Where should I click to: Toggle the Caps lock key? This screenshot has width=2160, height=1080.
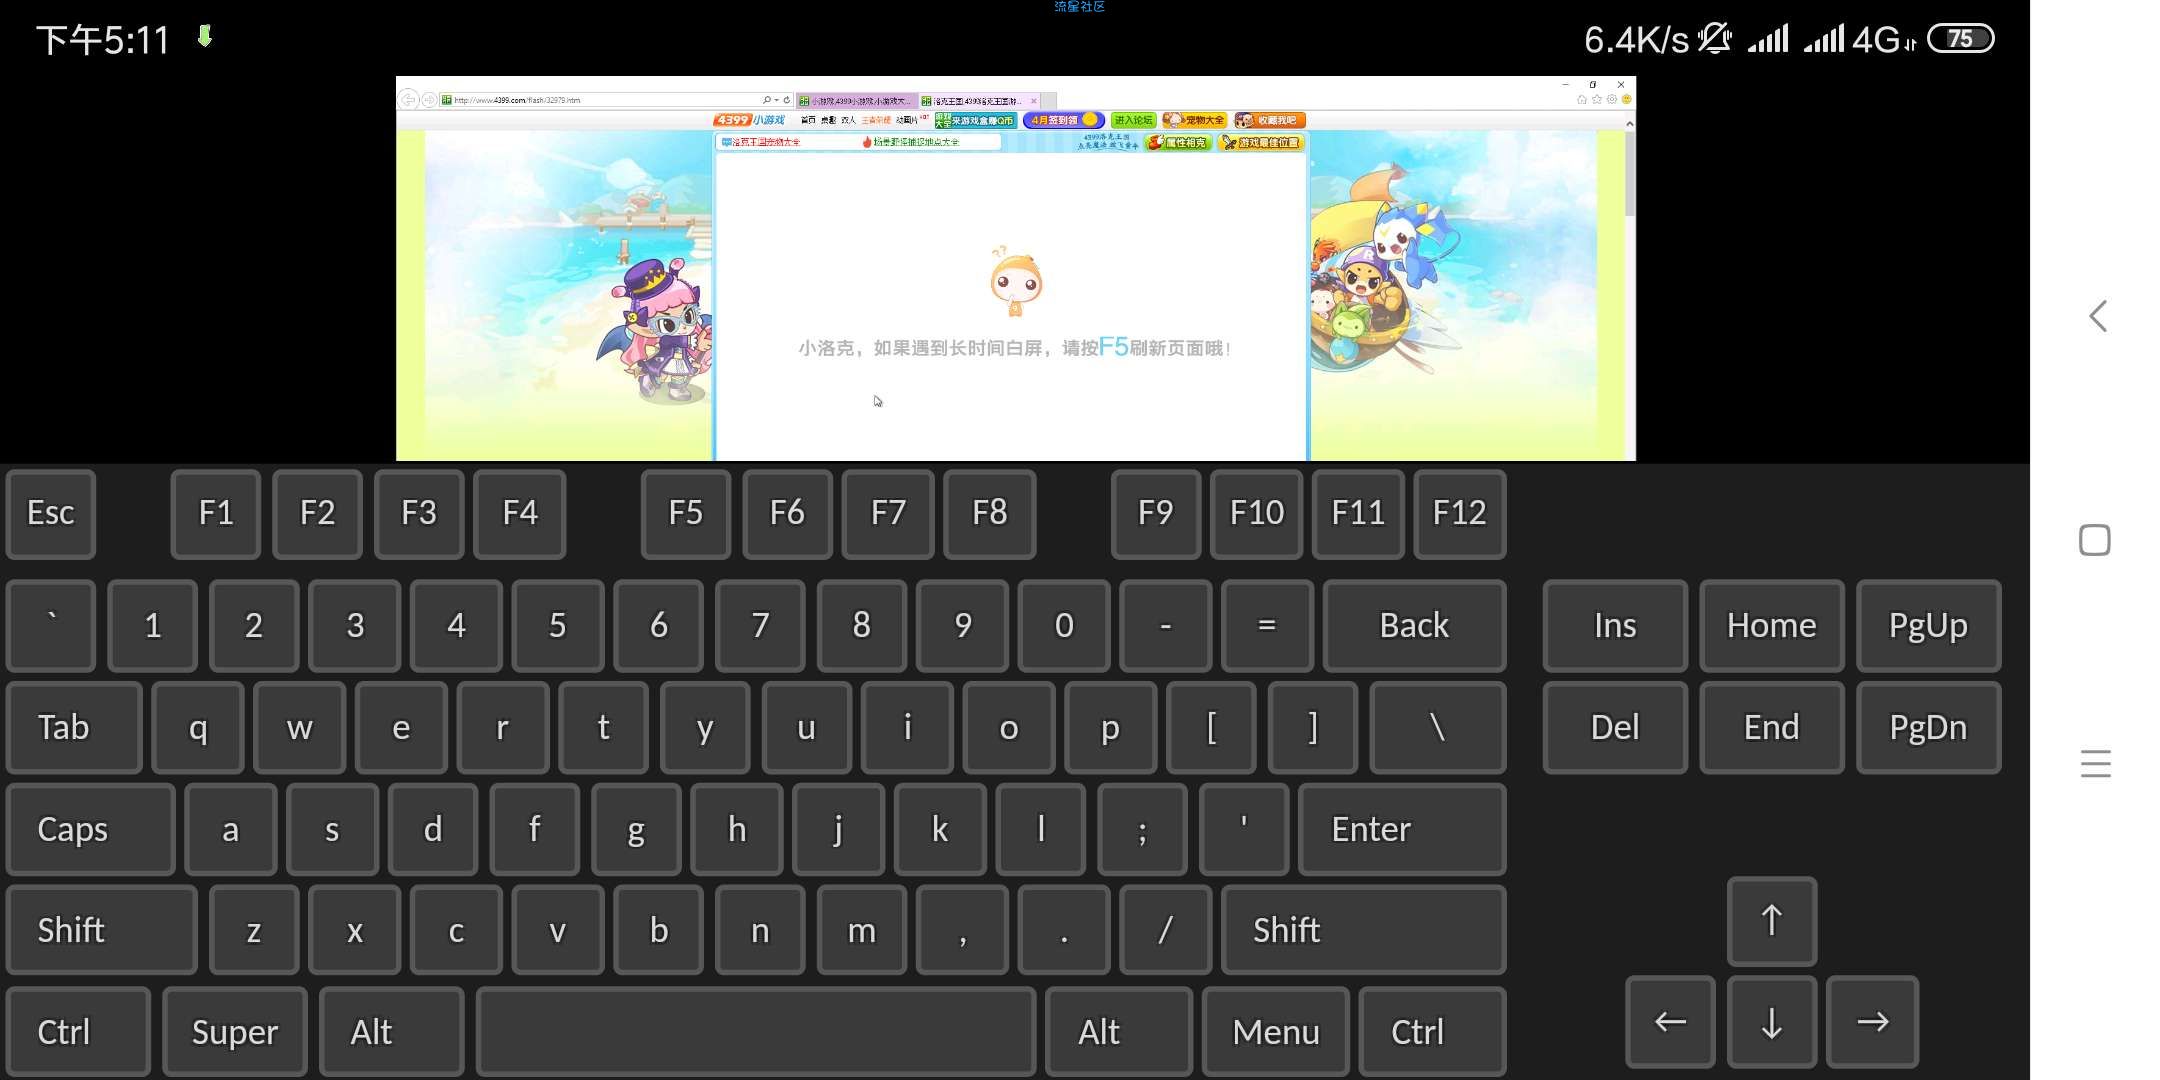click(x=91, y=829)
